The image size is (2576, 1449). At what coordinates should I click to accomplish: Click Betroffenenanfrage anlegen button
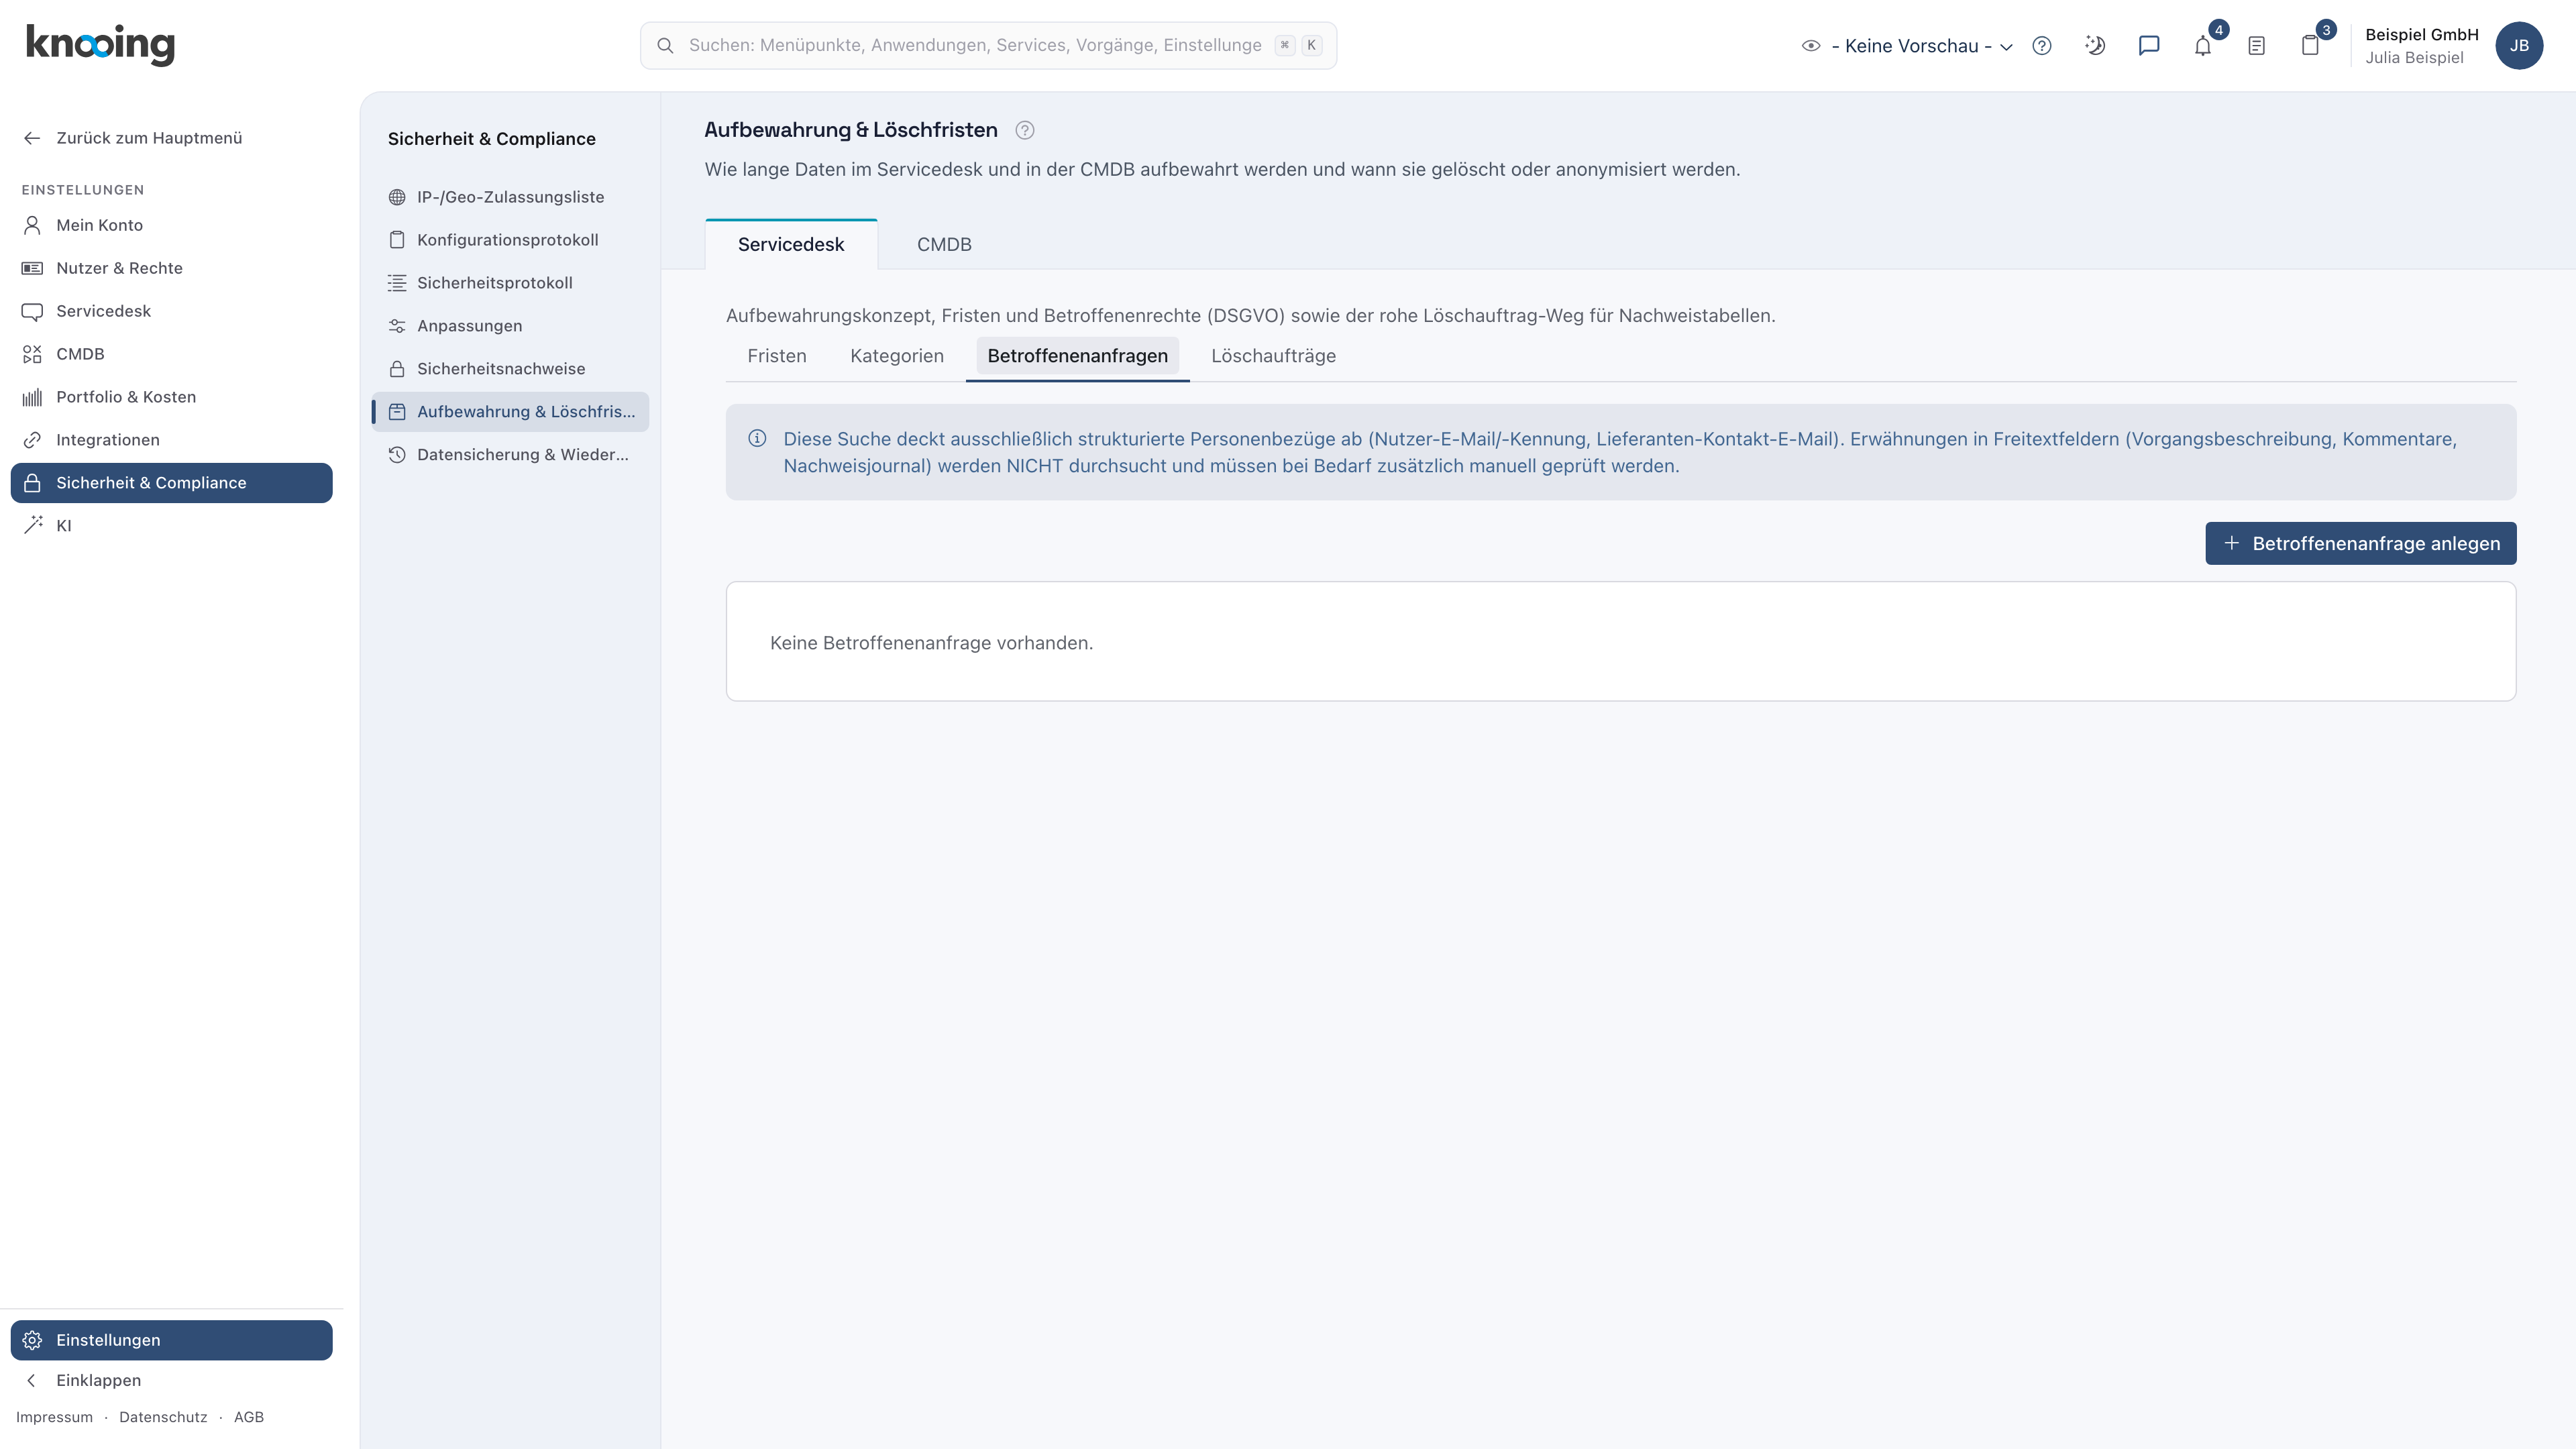(2360, 544)
